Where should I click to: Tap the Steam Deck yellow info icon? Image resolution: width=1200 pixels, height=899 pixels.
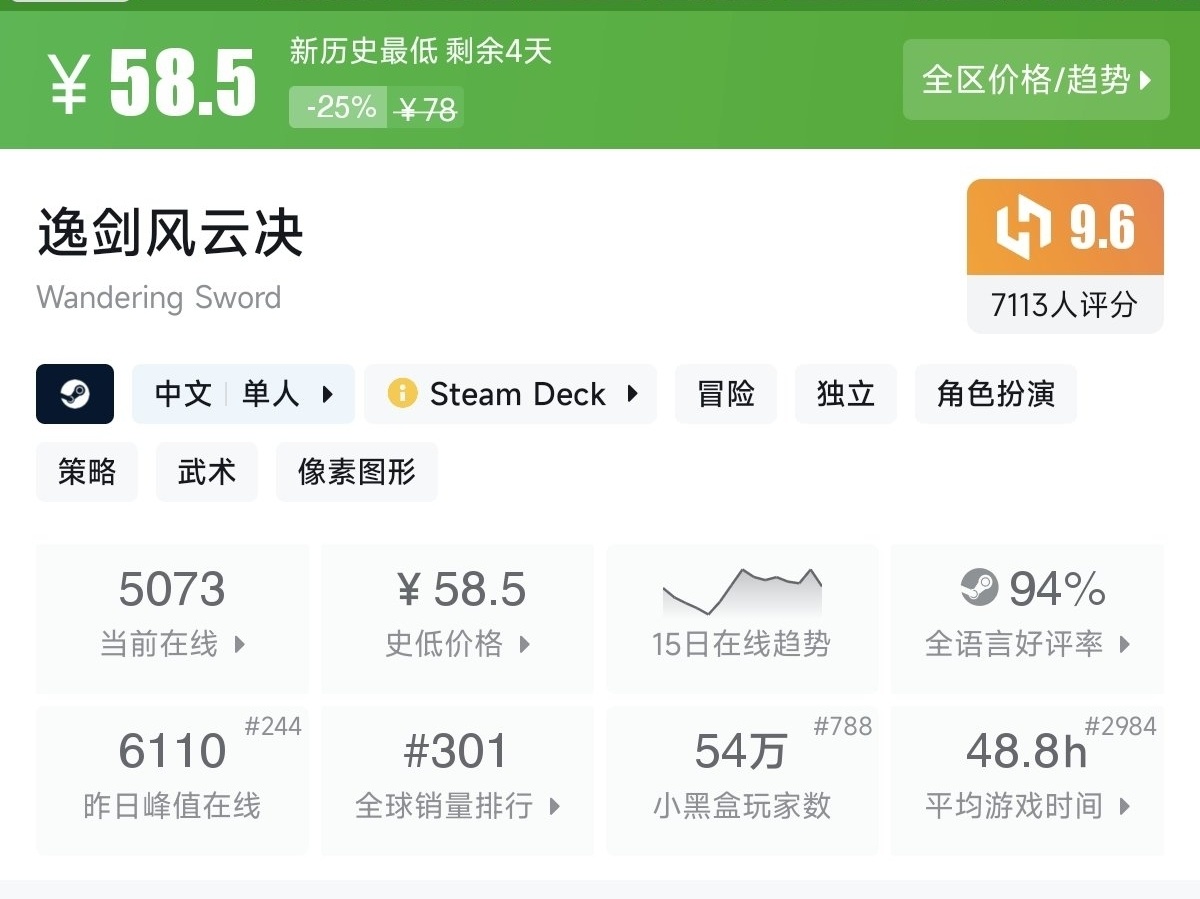402,394
